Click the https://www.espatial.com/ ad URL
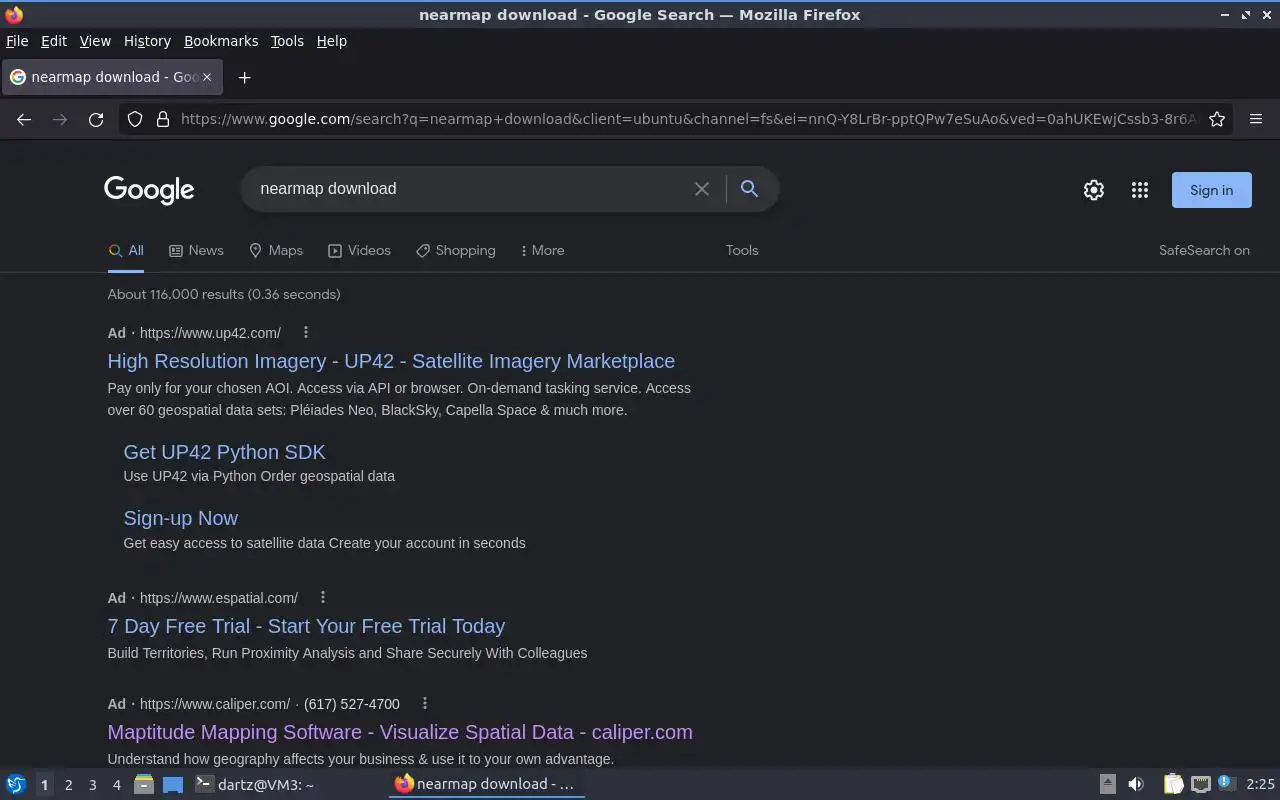The image size is (1280, 800). [219, 598]
